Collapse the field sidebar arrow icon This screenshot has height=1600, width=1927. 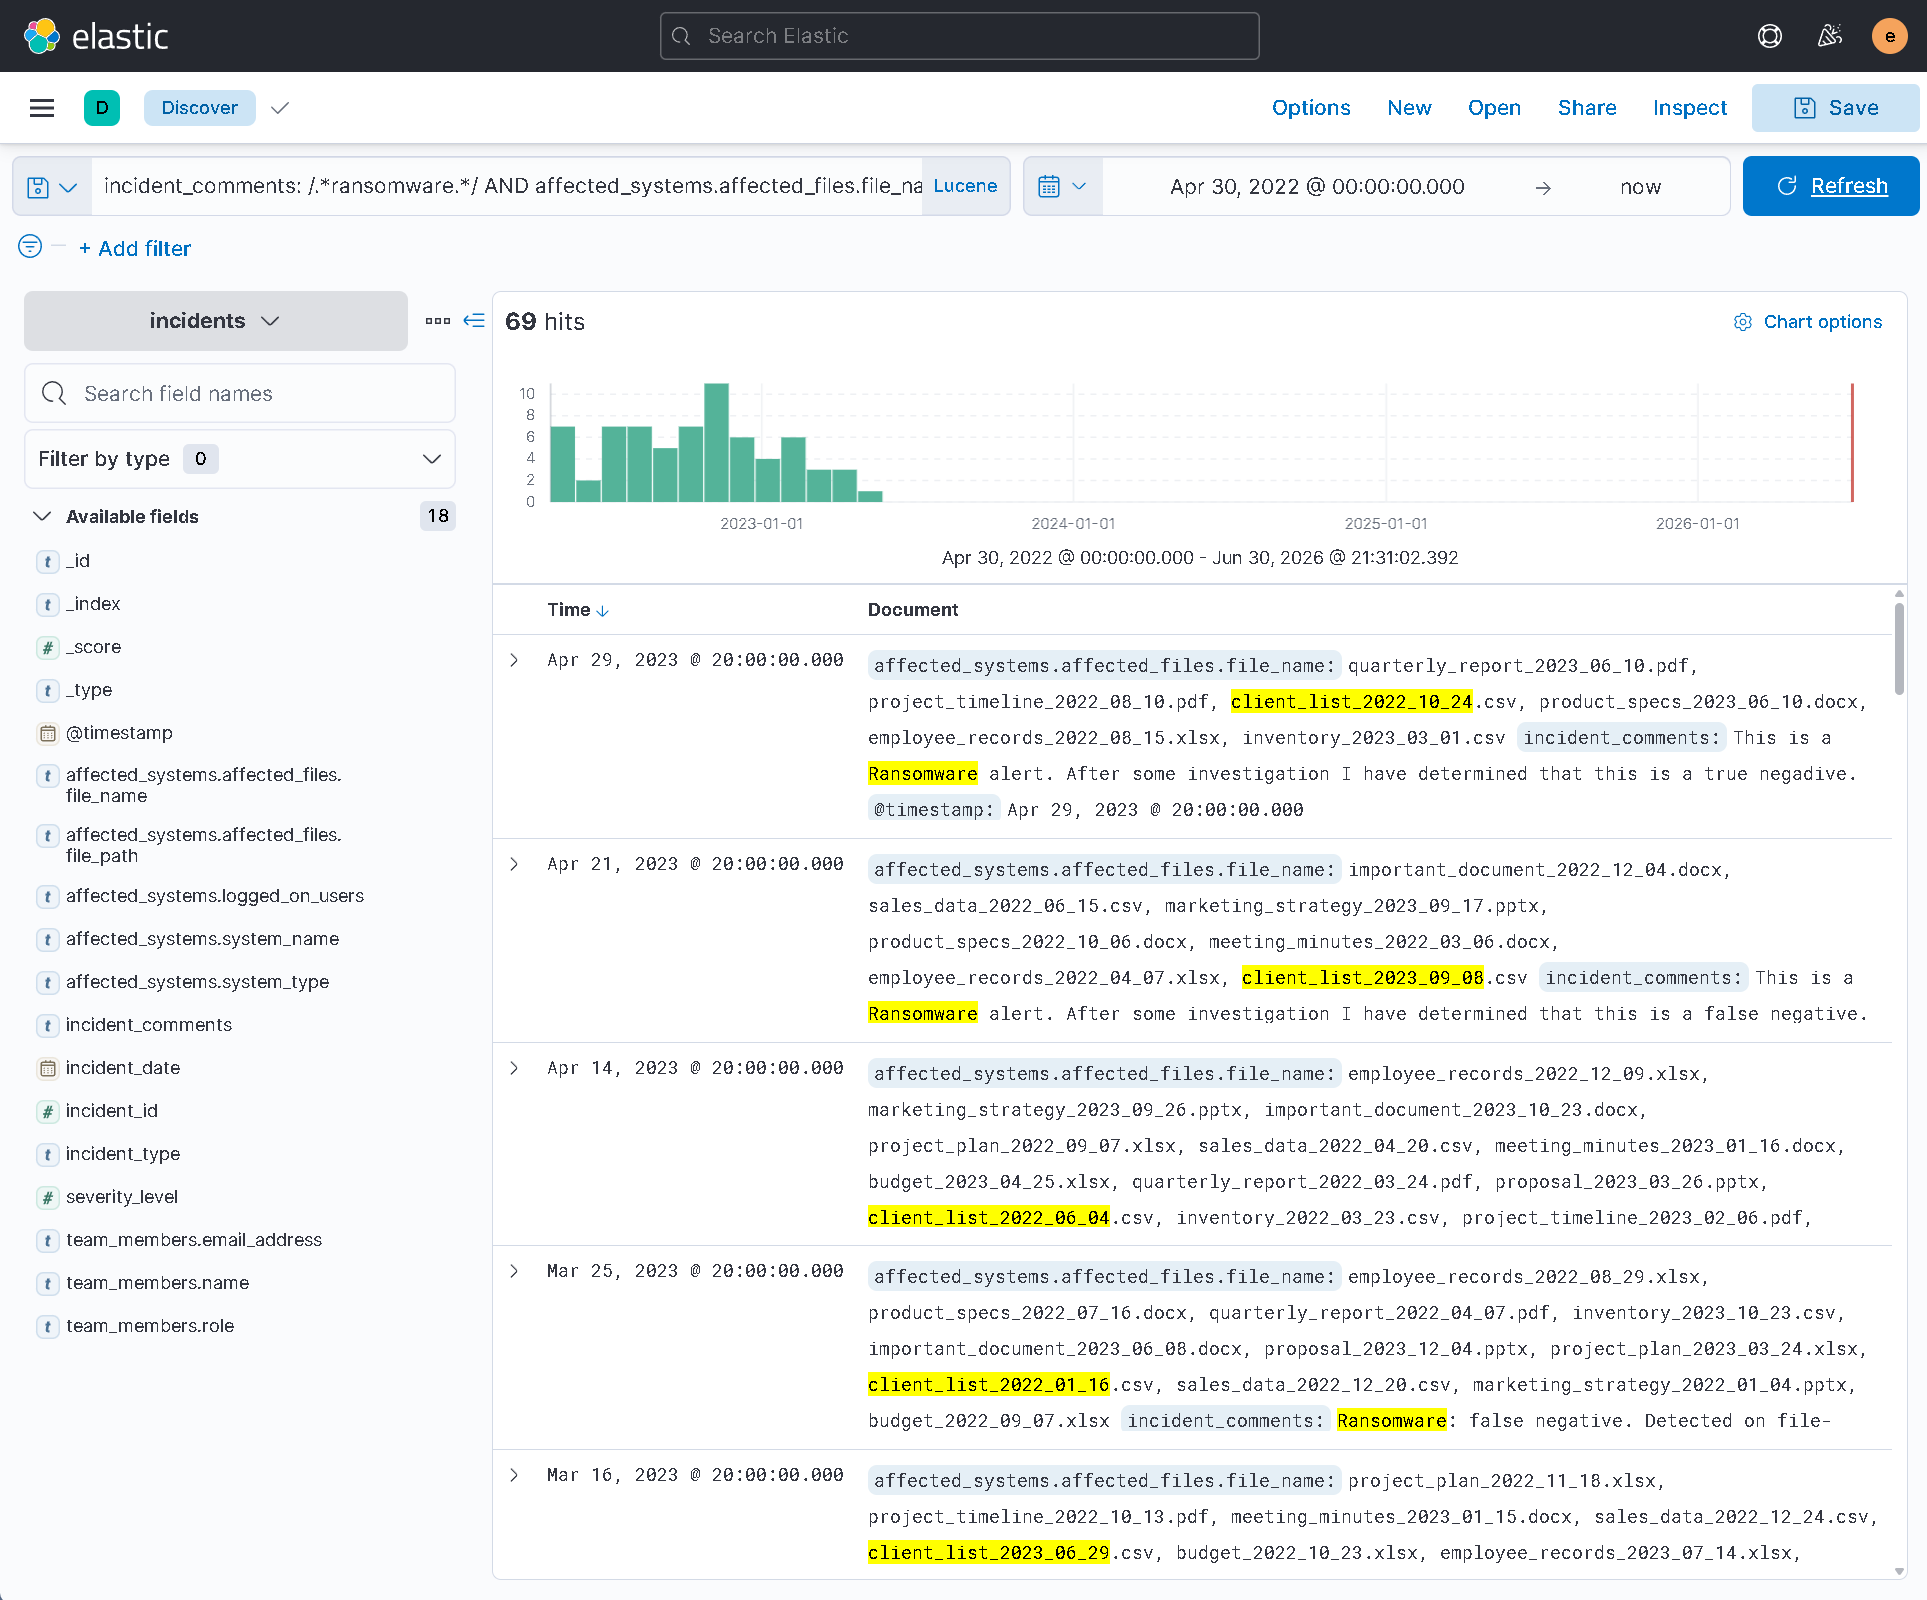pos(474,321)
